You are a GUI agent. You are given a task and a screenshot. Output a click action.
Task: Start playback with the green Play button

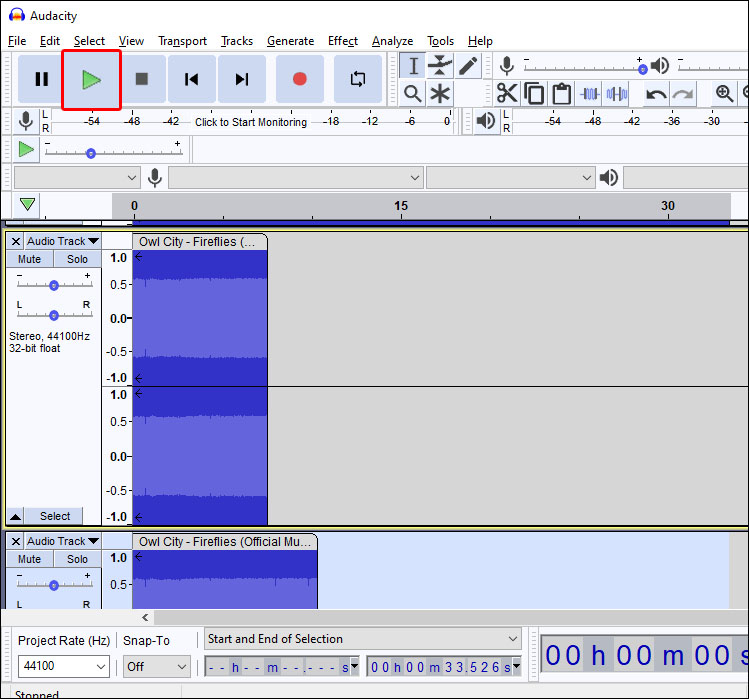[91, 80]
